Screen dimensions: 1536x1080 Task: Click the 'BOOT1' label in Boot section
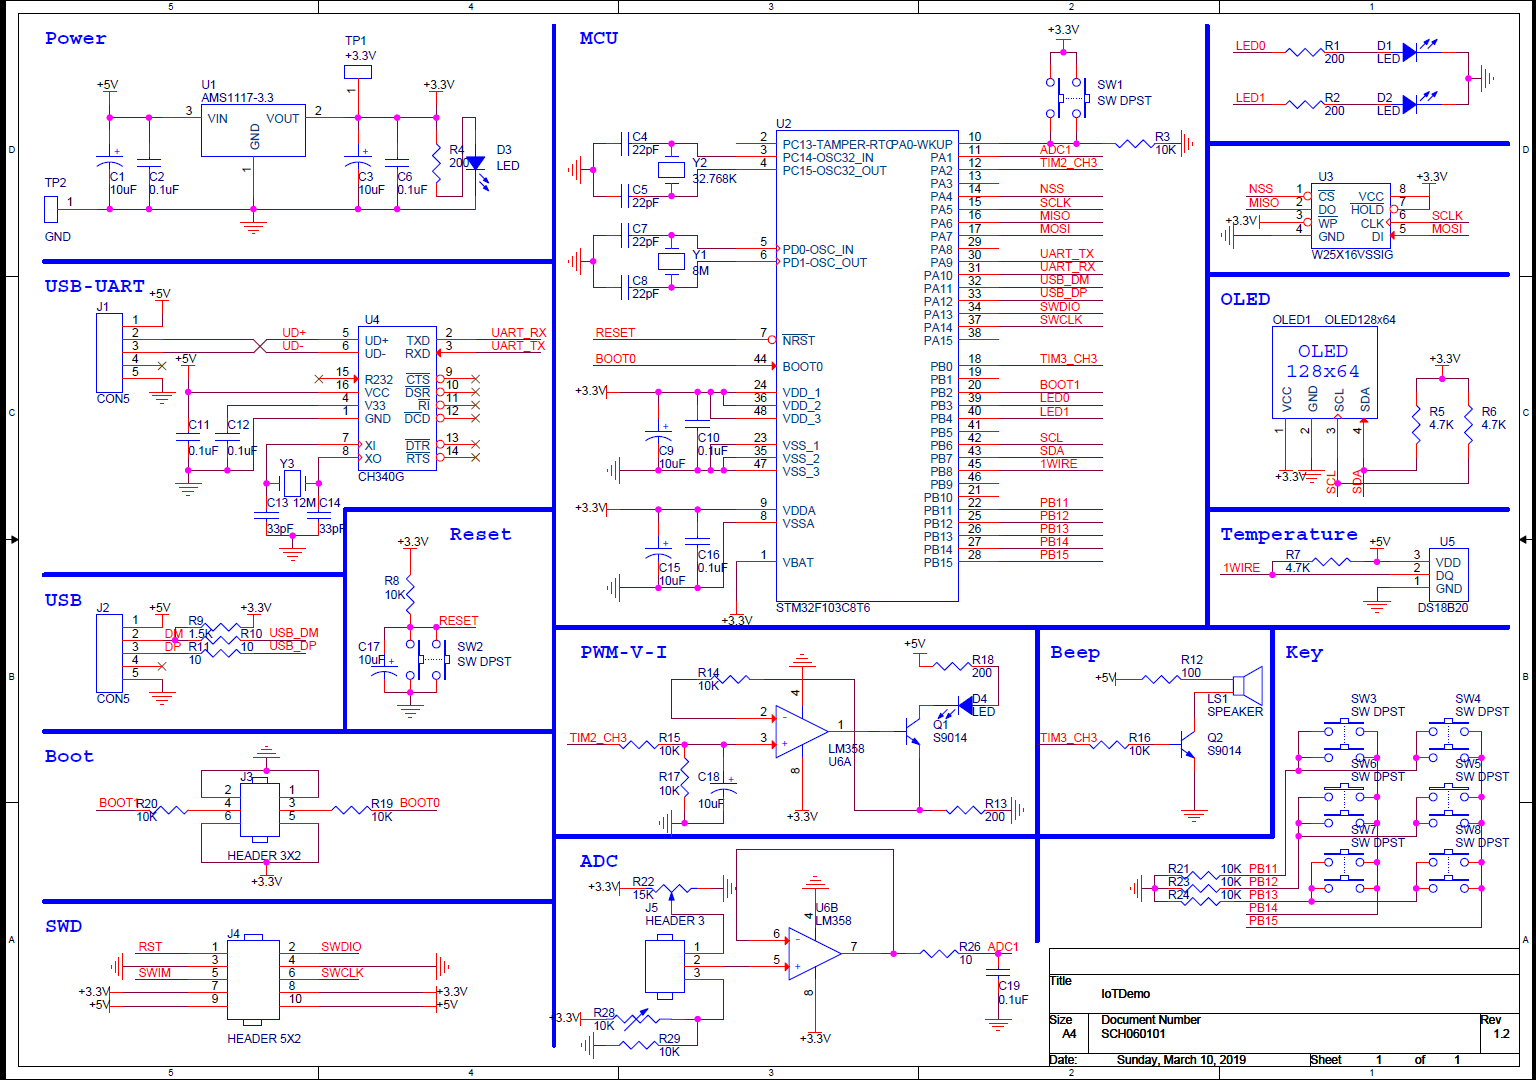click(x=117, y=803)
